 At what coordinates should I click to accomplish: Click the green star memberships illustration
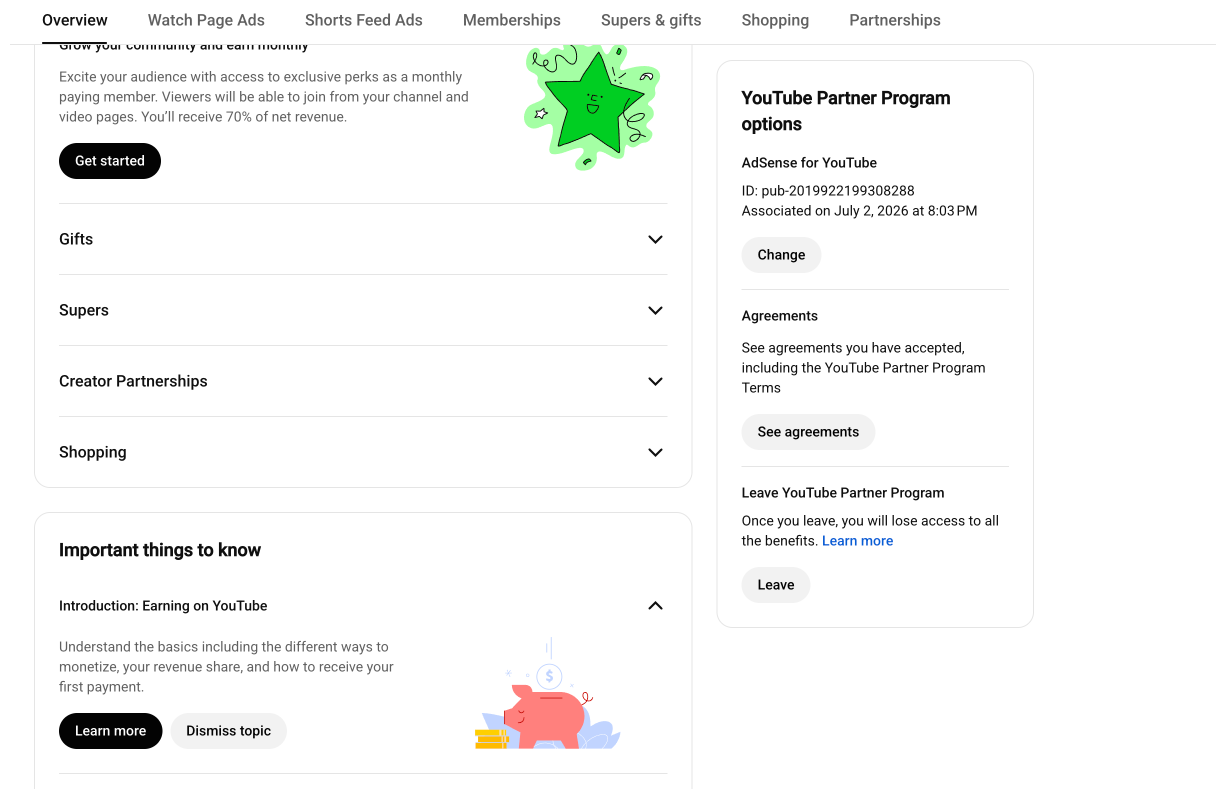(591, 107)
